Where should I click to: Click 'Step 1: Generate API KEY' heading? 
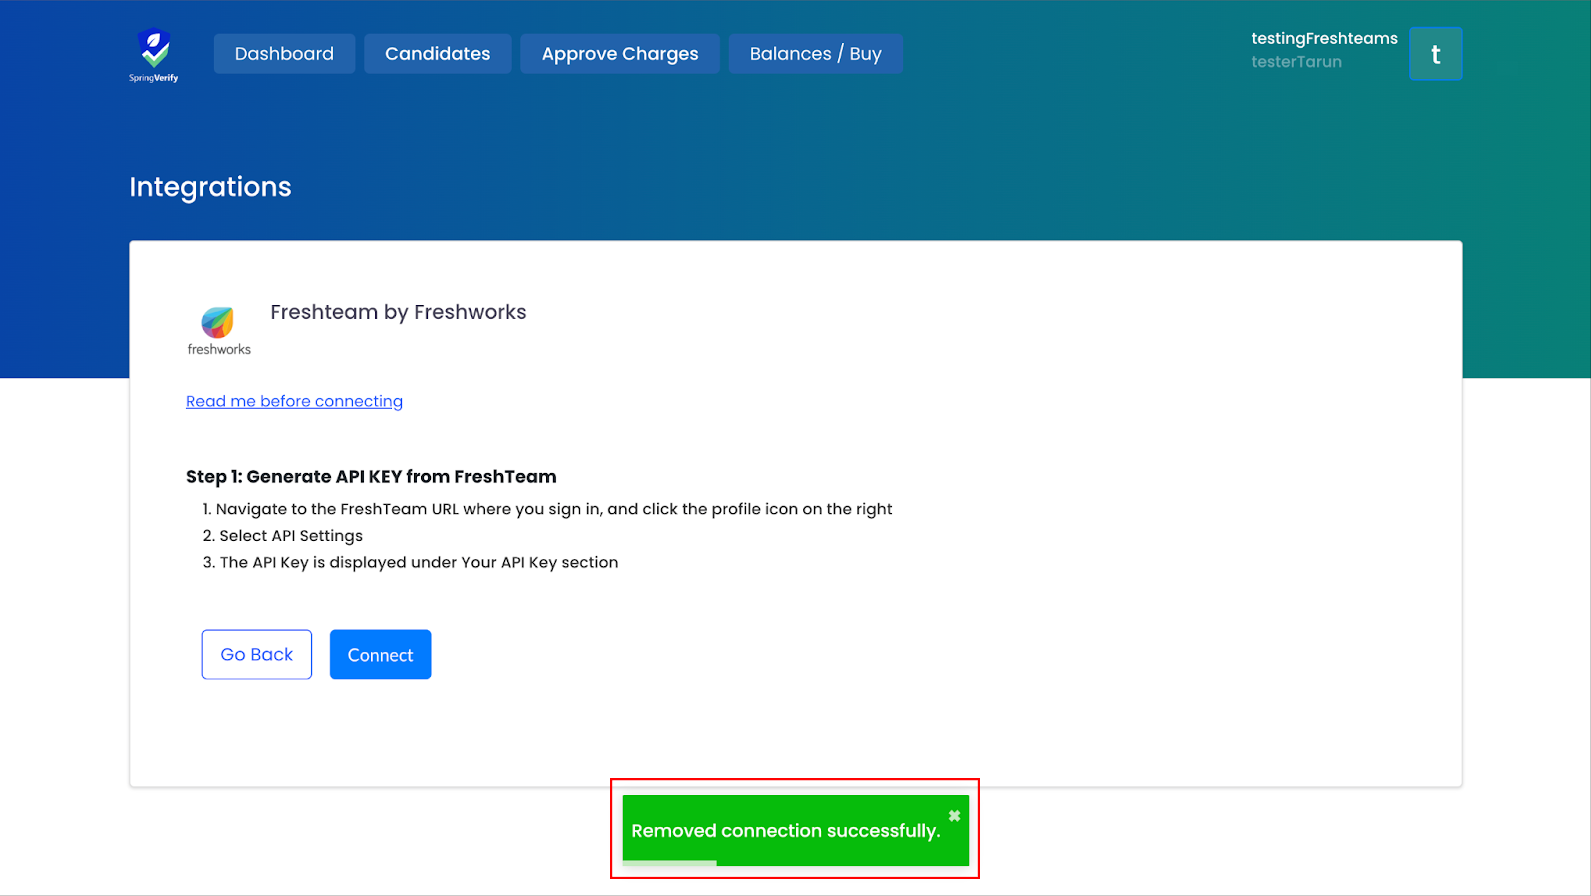coord(371,477)
